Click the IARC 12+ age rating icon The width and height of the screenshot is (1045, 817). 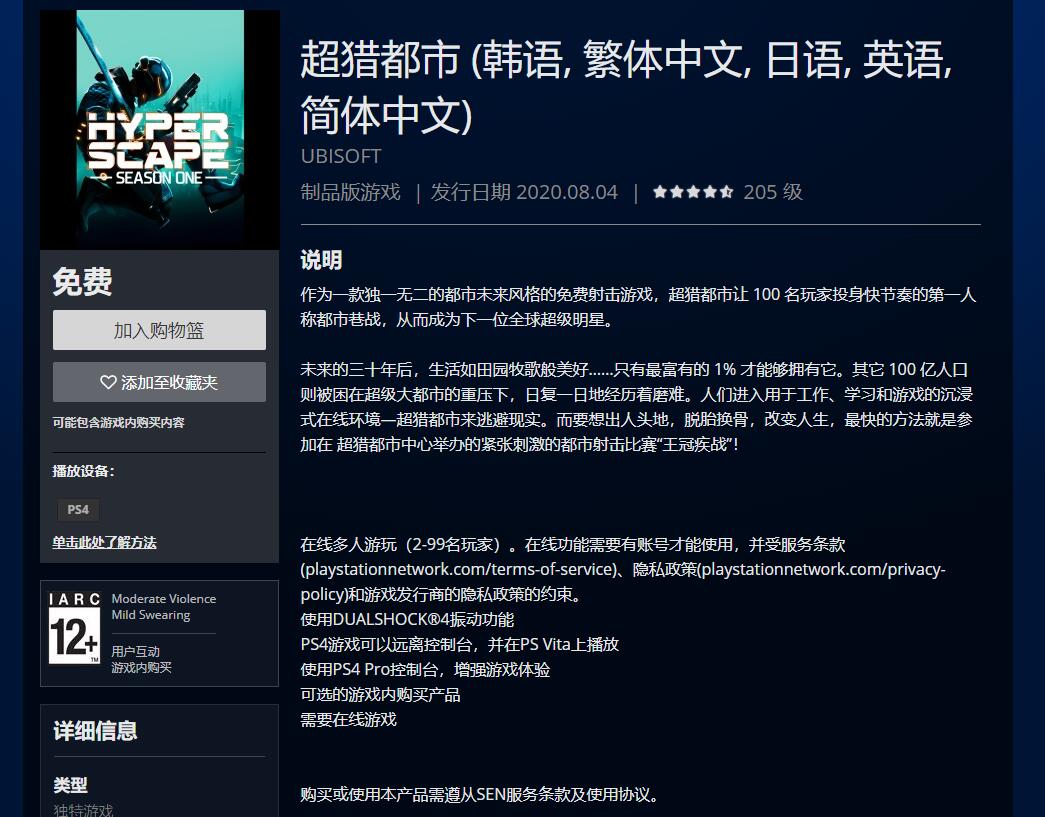click(x=75, y=628)
